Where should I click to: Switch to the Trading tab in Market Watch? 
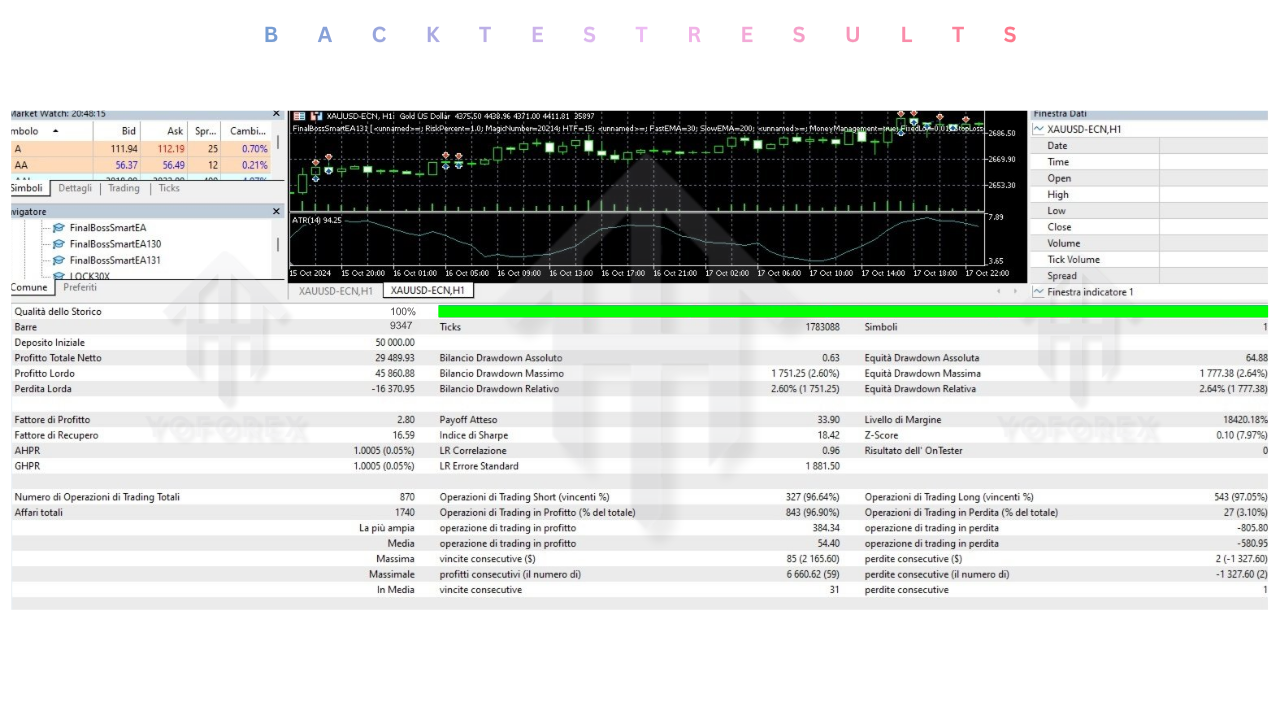(x=123, y=188)
